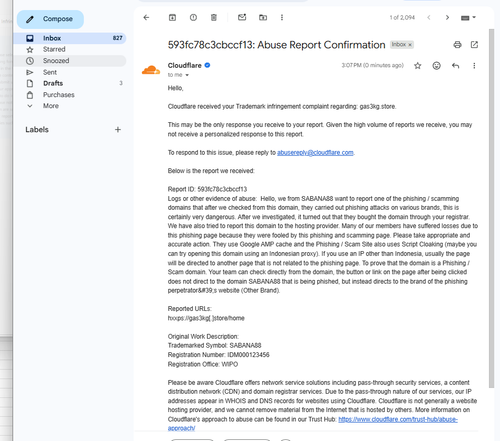
Task: Remove the Inbox label from email
Action: tap(410, 45)
